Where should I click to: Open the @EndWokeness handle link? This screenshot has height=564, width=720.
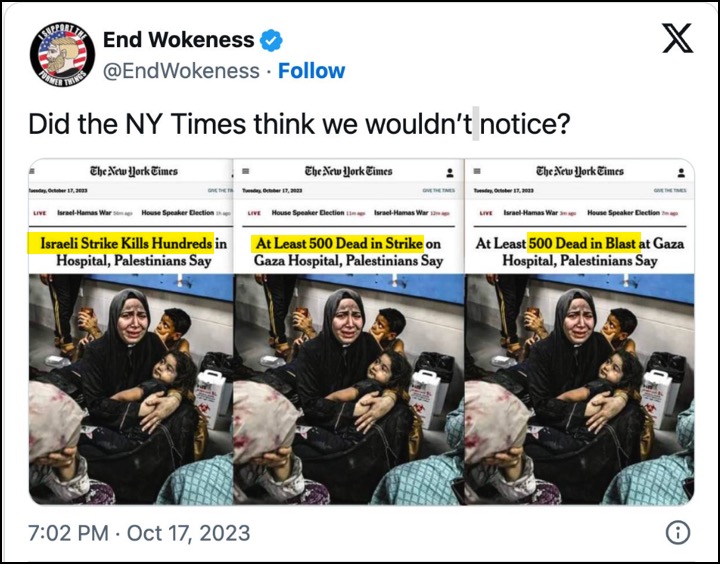tap(181, 71)
